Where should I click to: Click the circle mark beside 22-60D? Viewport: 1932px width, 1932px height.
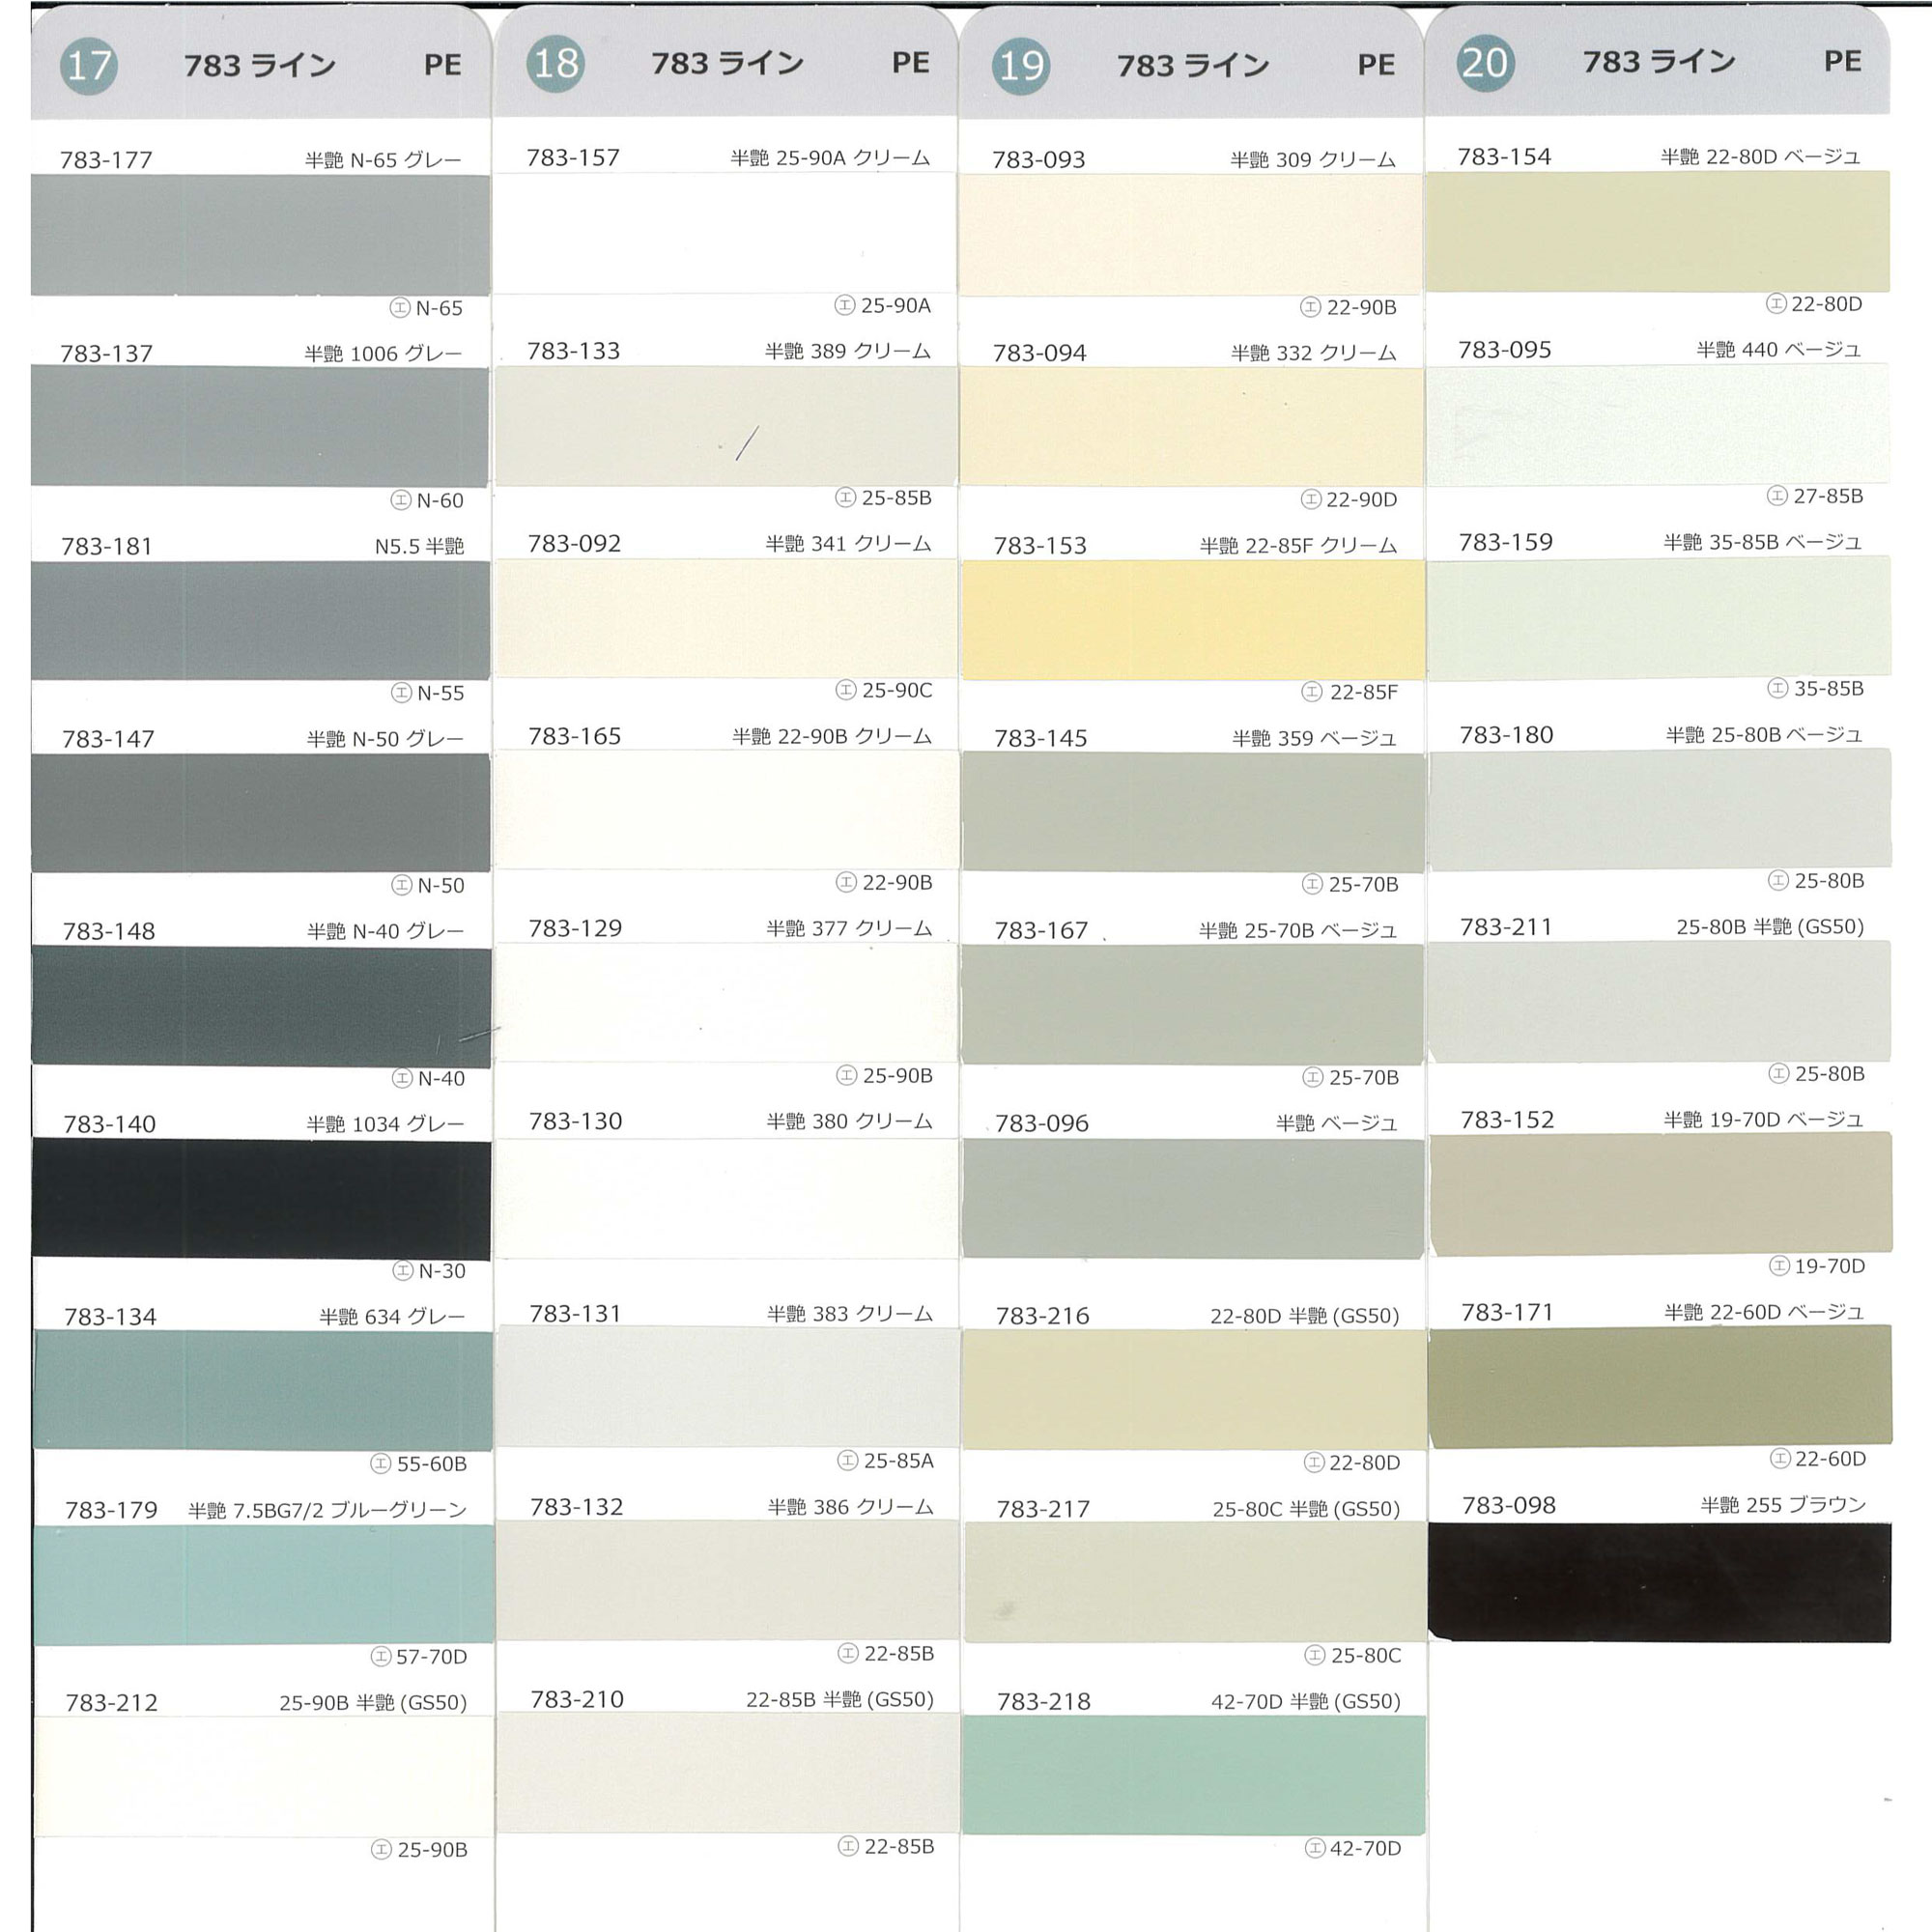[x=1780, y=1458]
